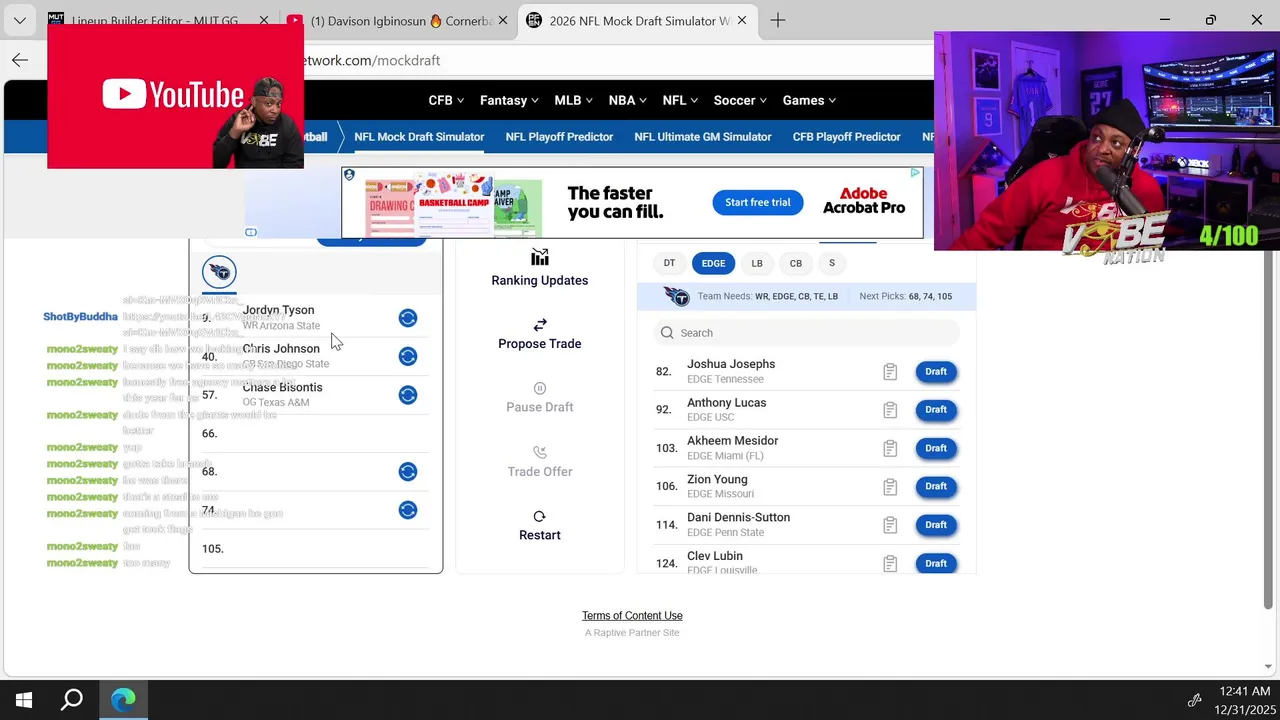This screenshot has width=1280, height=720.
Task: Close the Davison Igbinosun YouTube tab
Action: (502, 20)
